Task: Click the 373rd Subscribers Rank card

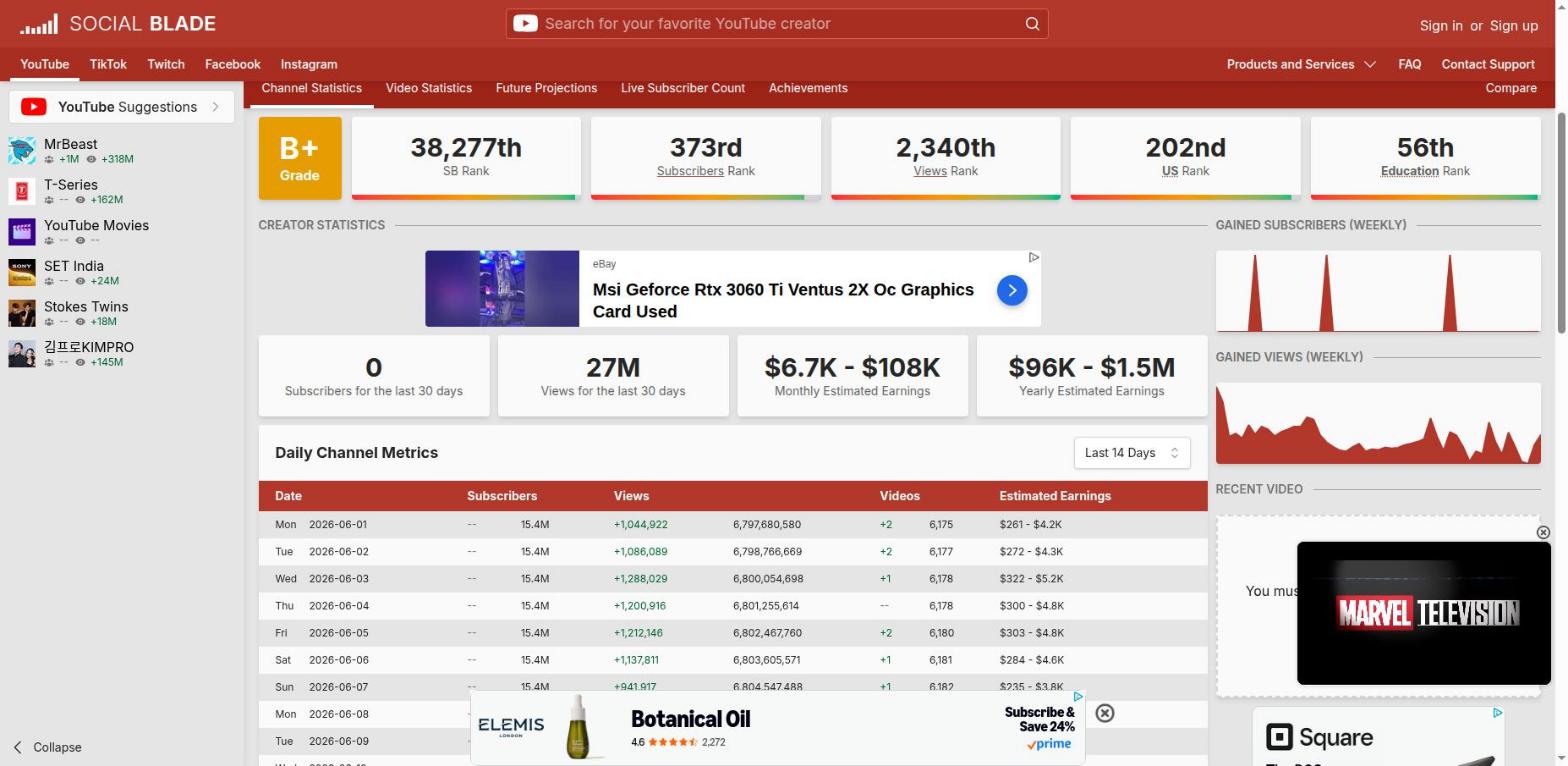Action: pos(706,158)
